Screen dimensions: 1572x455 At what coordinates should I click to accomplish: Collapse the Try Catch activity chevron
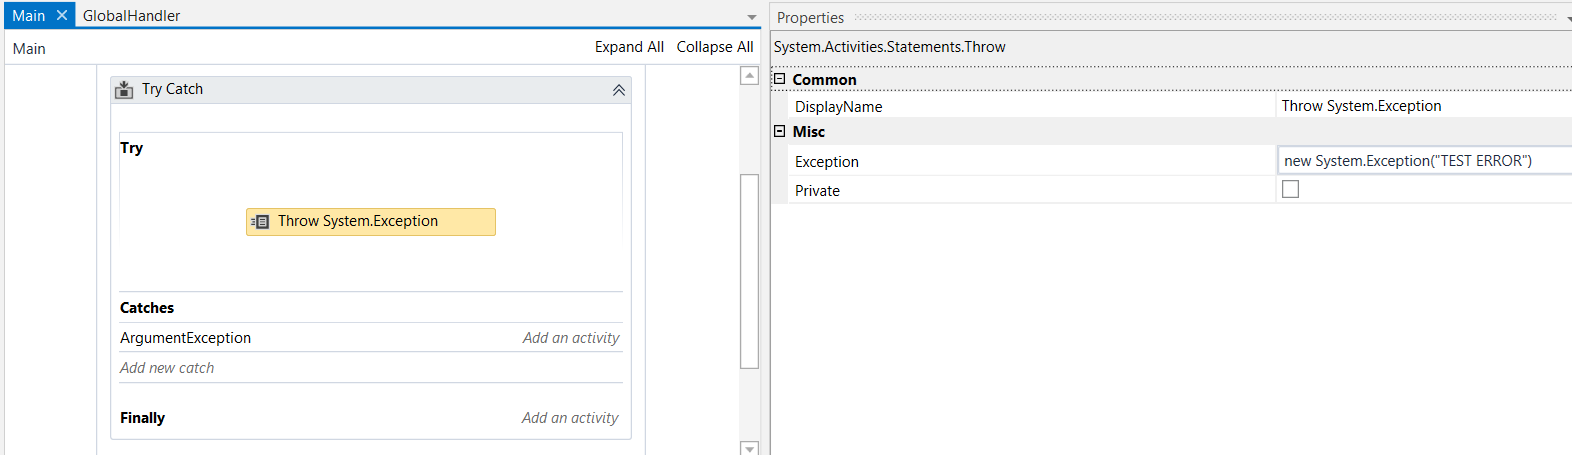(x=619, y=90)
